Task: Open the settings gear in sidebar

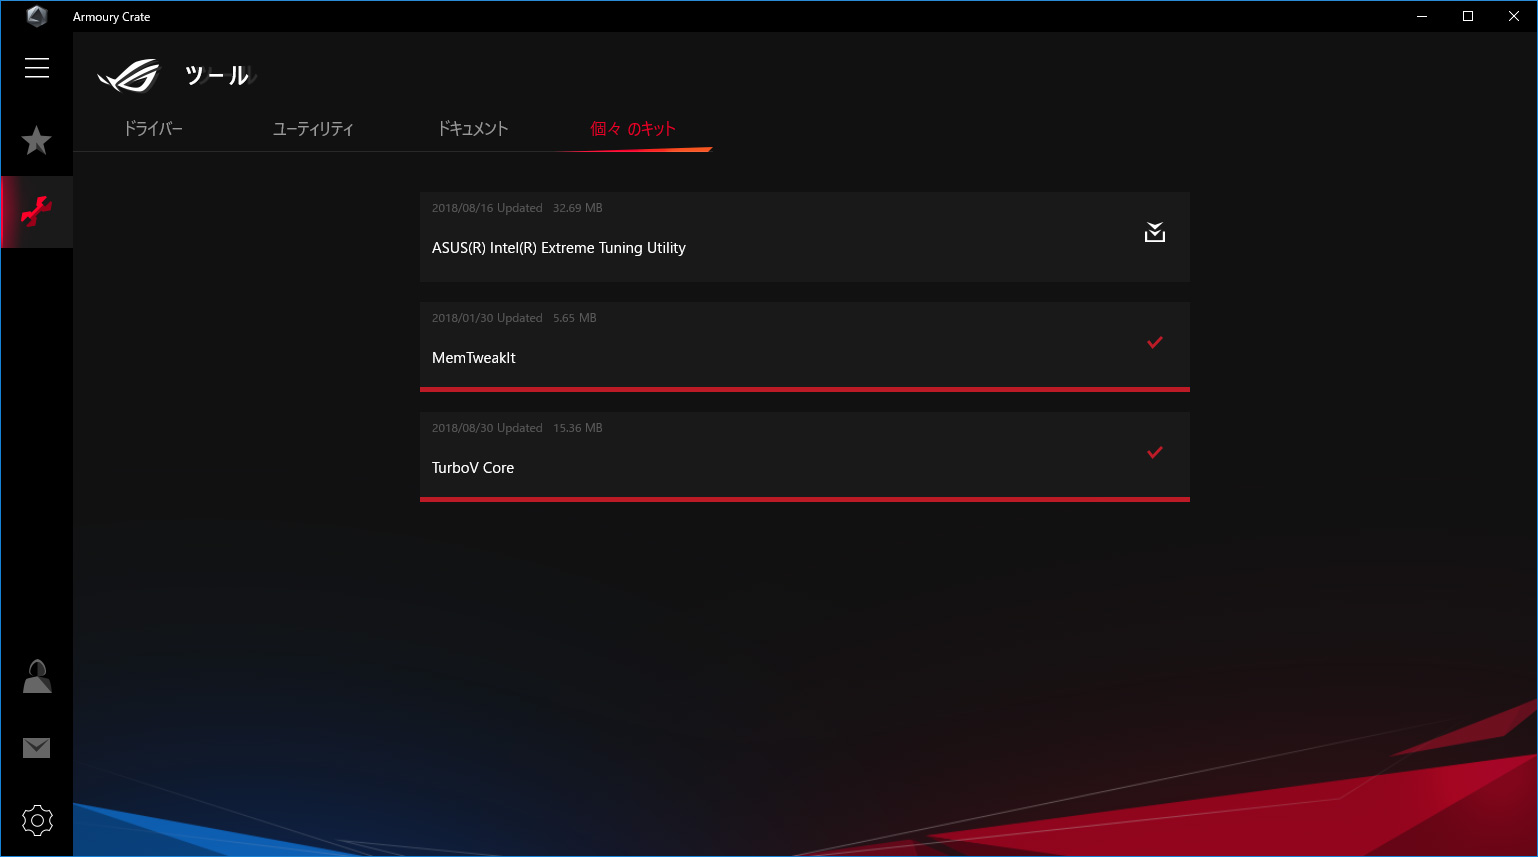Action: click(37, 821)
